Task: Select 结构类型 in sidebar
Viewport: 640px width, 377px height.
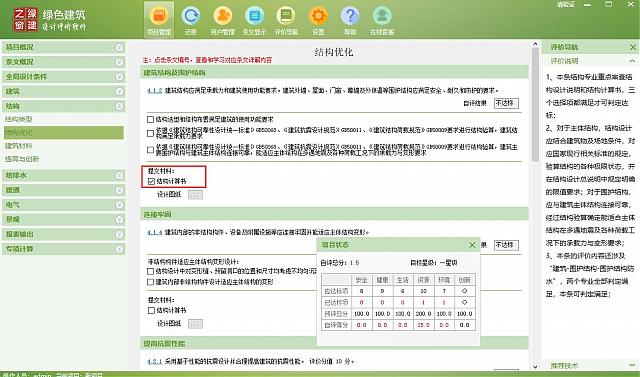Action: 18,120
